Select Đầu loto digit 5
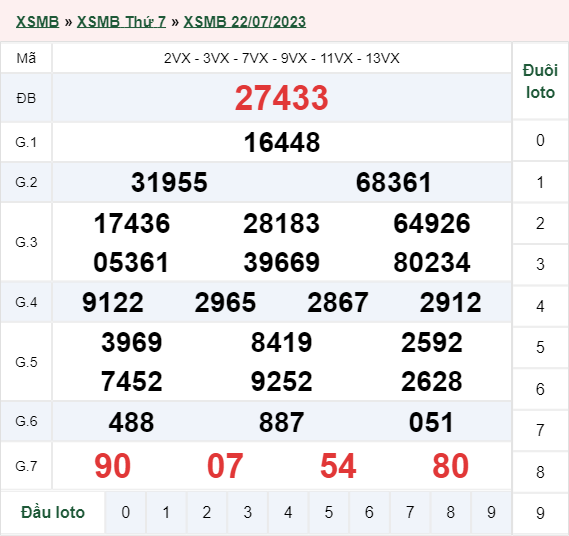569x536 pixels. point(329,512)
